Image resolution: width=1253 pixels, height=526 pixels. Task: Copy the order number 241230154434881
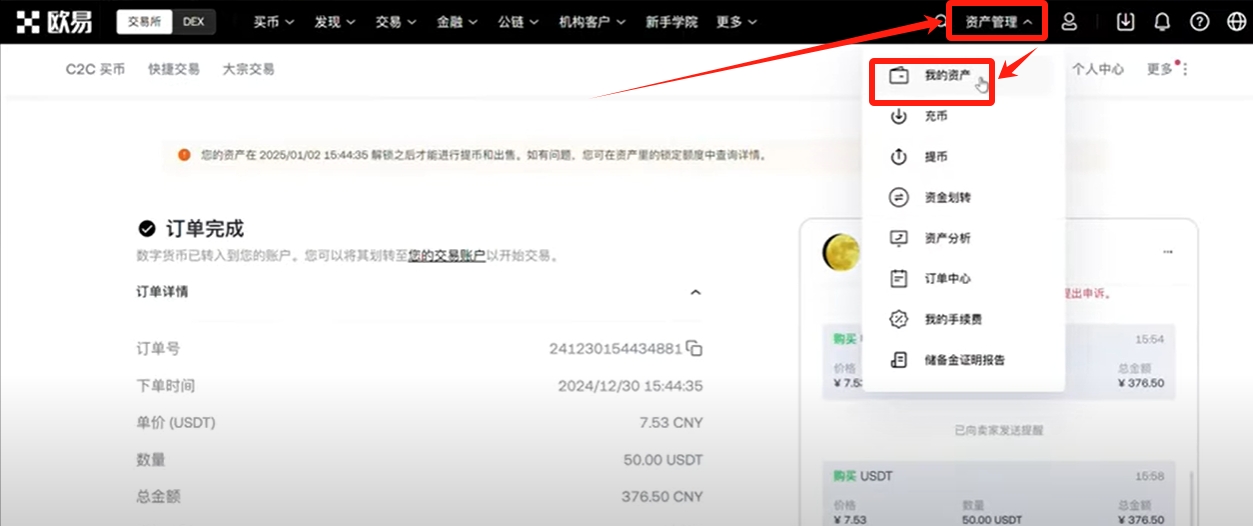tap(695, 349)
